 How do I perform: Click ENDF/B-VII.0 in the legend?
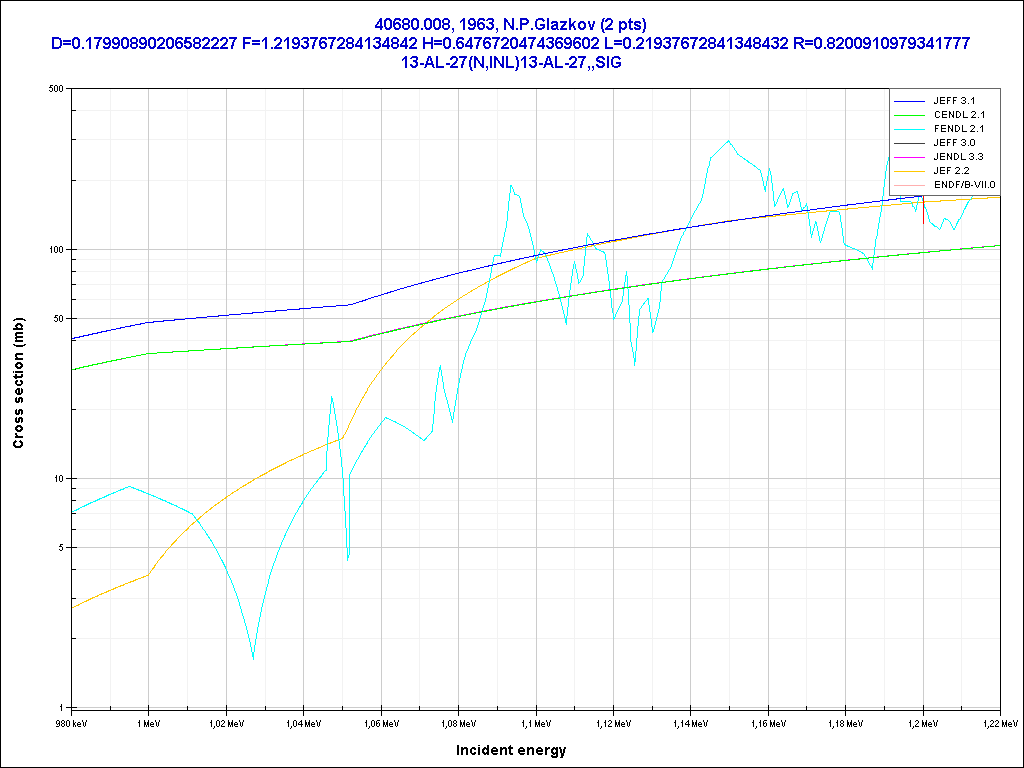[x=963, y=185]
